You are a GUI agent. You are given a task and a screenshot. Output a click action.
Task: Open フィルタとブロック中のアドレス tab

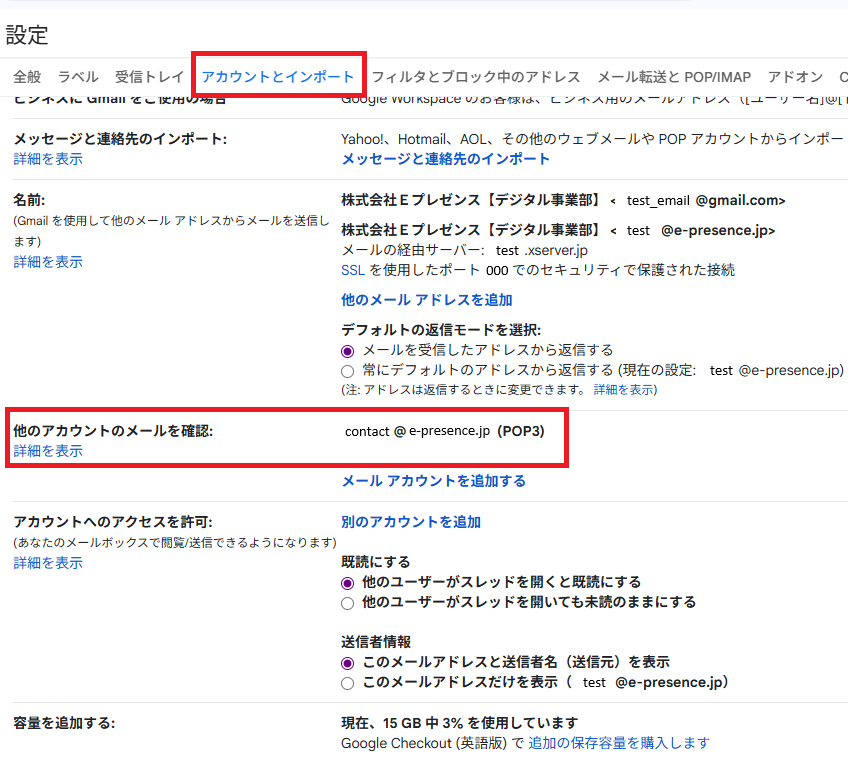coord(475,77)
